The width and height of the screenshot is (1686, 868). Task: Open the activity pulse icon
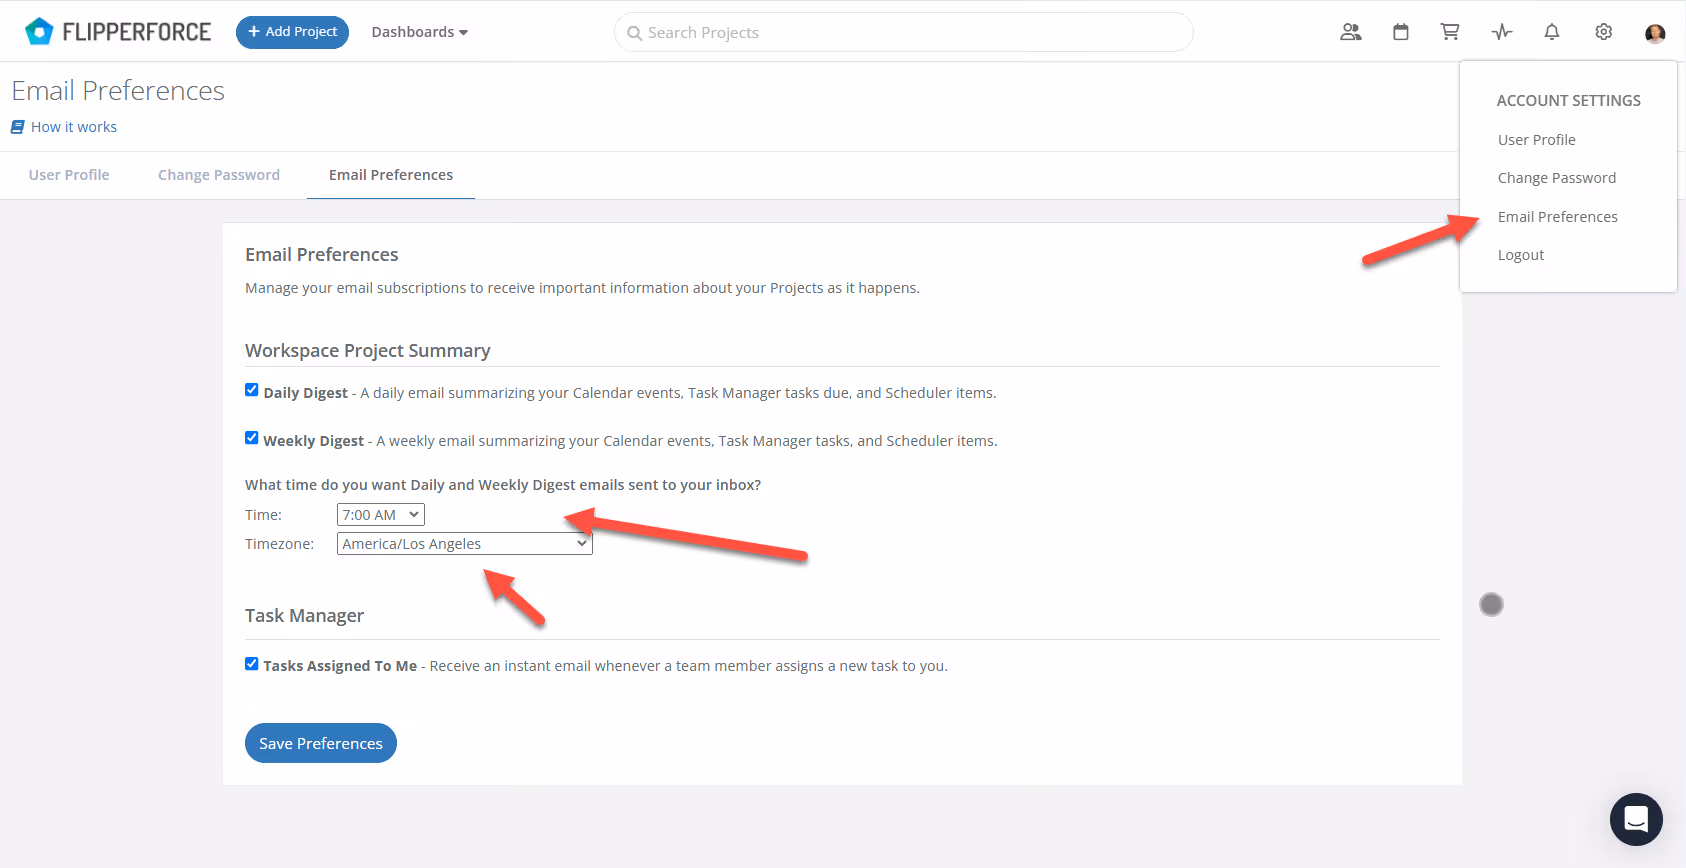(x=1502, y=32)
